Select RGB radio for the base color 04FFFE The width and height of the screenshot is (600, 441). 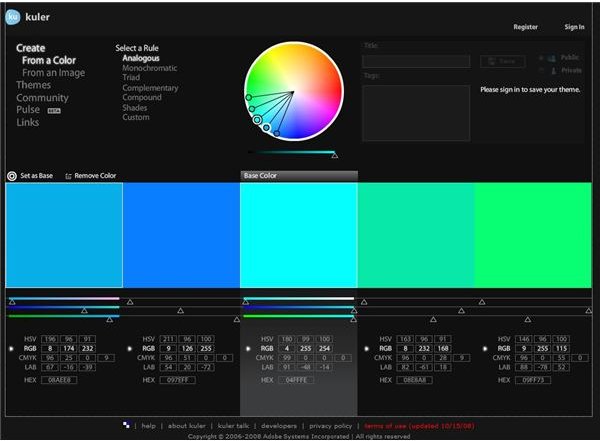click(x=248, y=348)
